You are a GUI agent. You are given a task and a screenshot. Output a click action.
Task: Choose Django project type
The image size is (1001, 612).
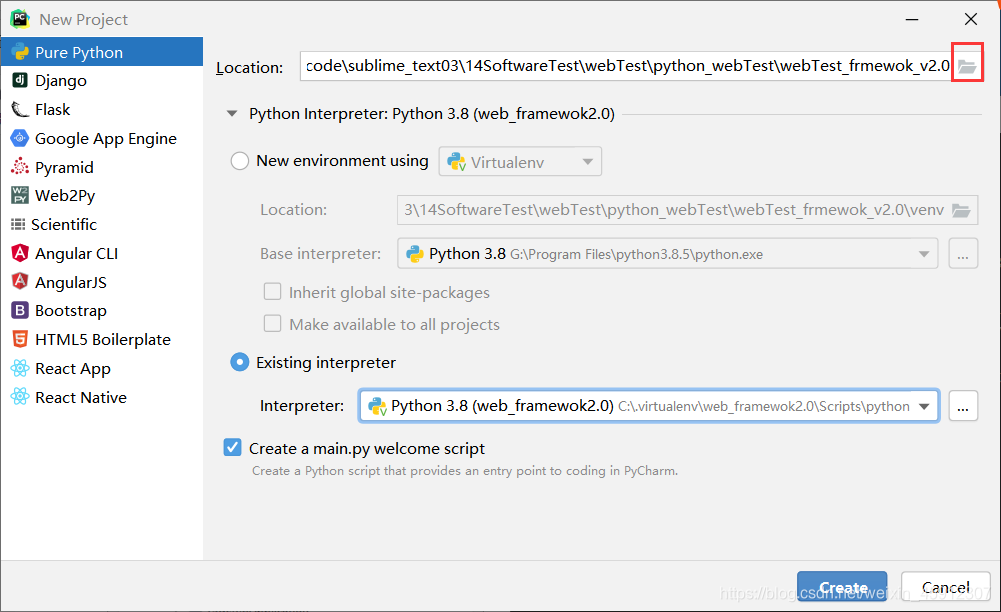(102, 80)
